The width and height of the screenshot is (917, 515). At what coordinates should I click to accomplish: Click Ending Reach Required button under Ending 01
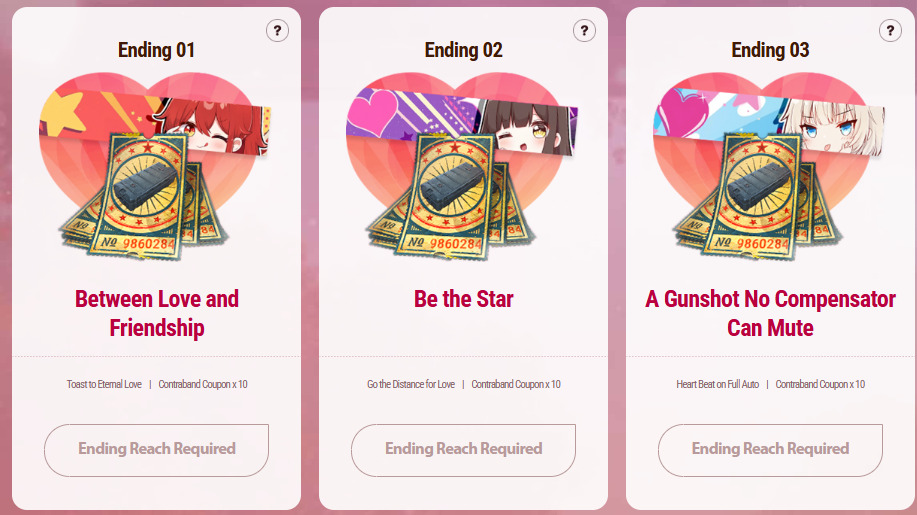click(x=156, y=450)
